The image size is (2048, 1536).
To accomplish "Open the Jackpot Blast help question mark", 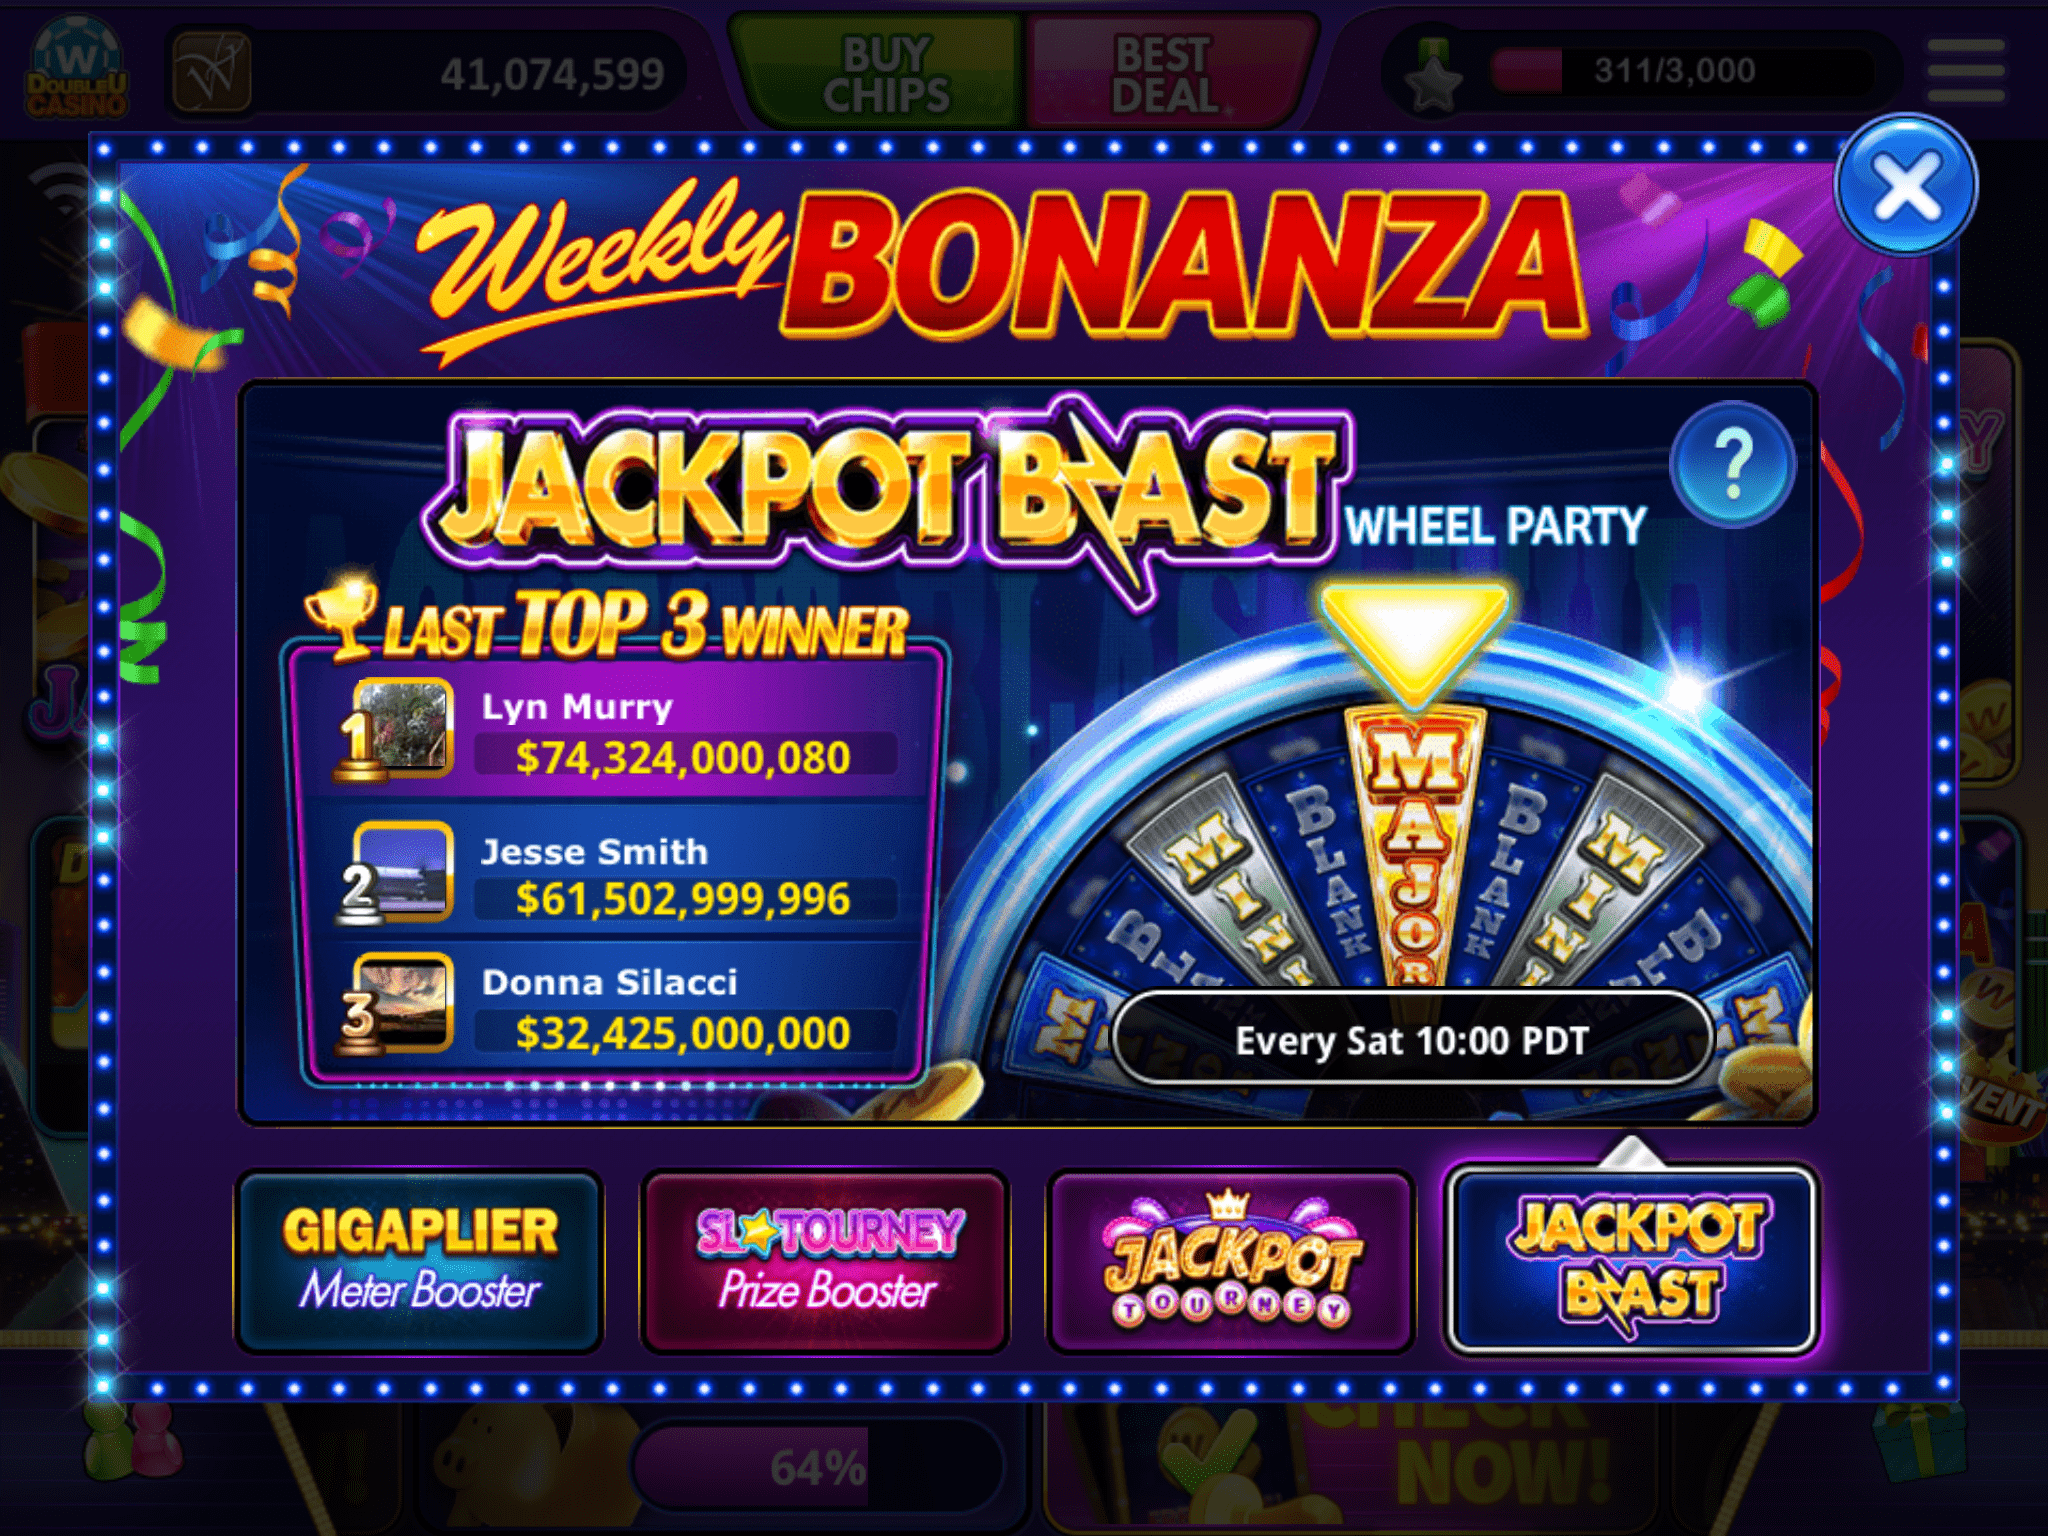I will [x=1733, y=465].
